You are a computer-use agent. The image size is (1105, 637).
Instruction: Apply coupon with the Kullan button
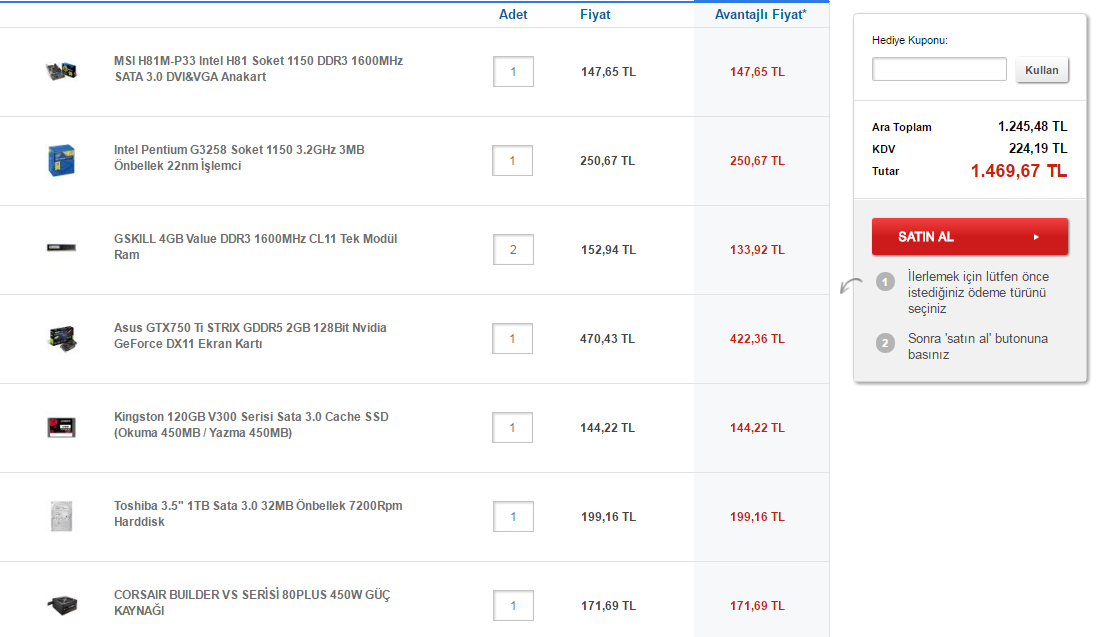click(1042, 70)
